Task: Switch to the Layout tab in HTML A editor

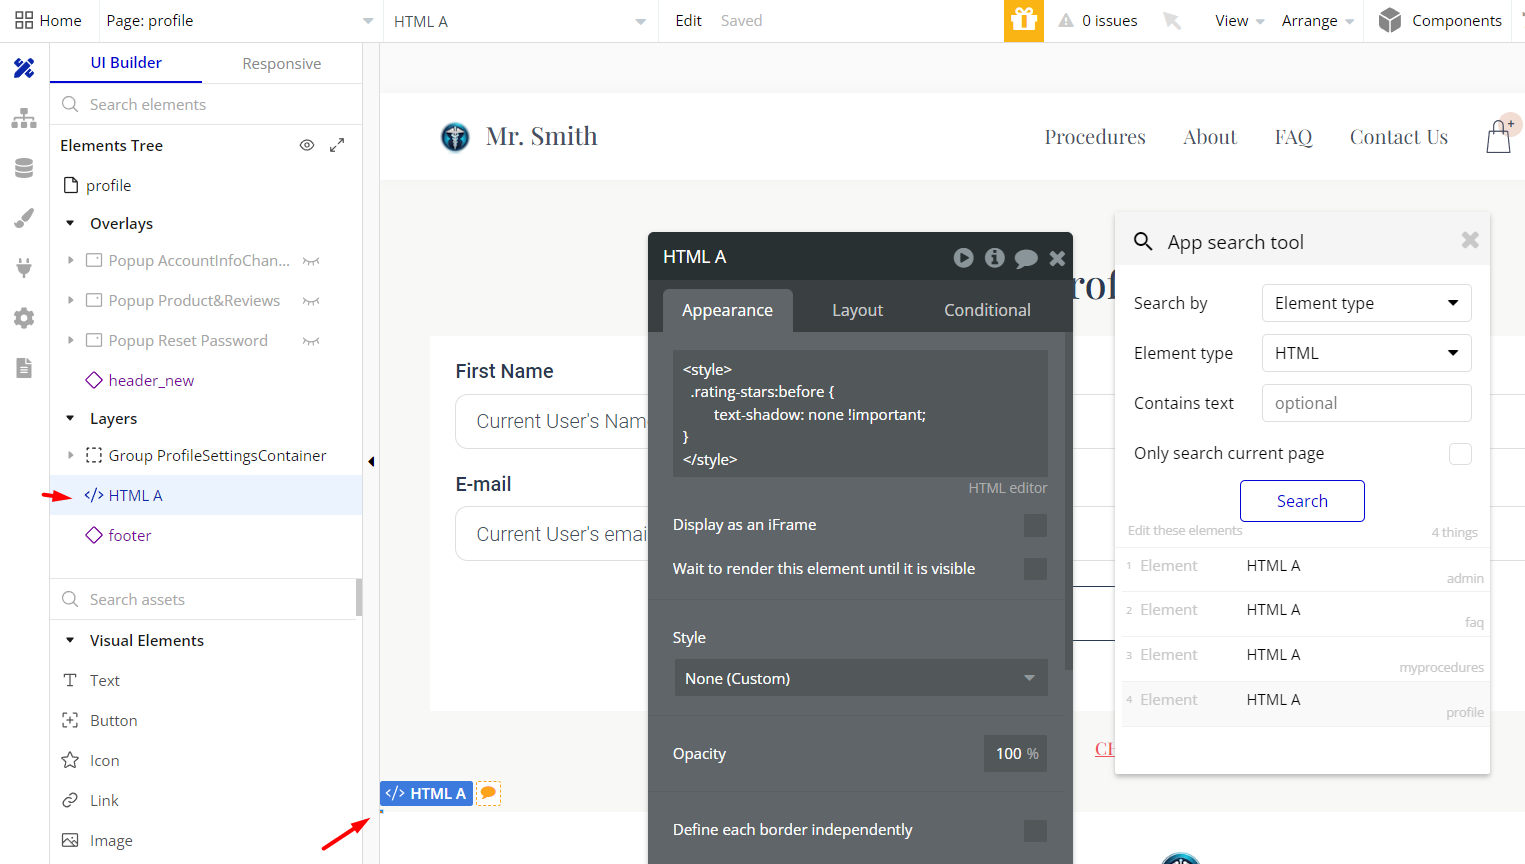Action: [x=857, y=310]
